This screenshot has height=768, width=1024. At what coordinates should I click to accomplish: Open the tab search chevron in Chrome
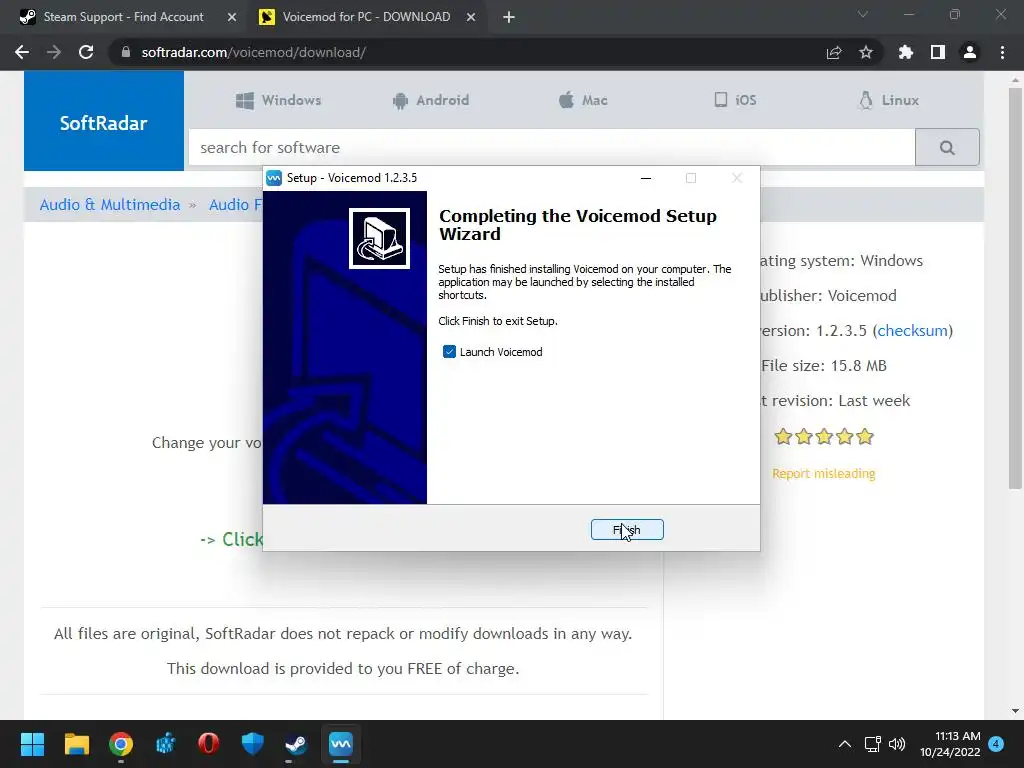point(863,14)
